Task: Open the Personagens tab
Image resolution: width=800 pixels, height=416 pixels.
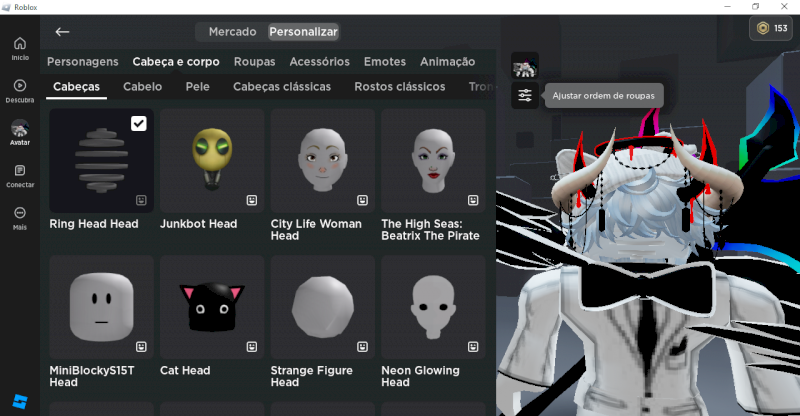Action: (x=83, y=62)
